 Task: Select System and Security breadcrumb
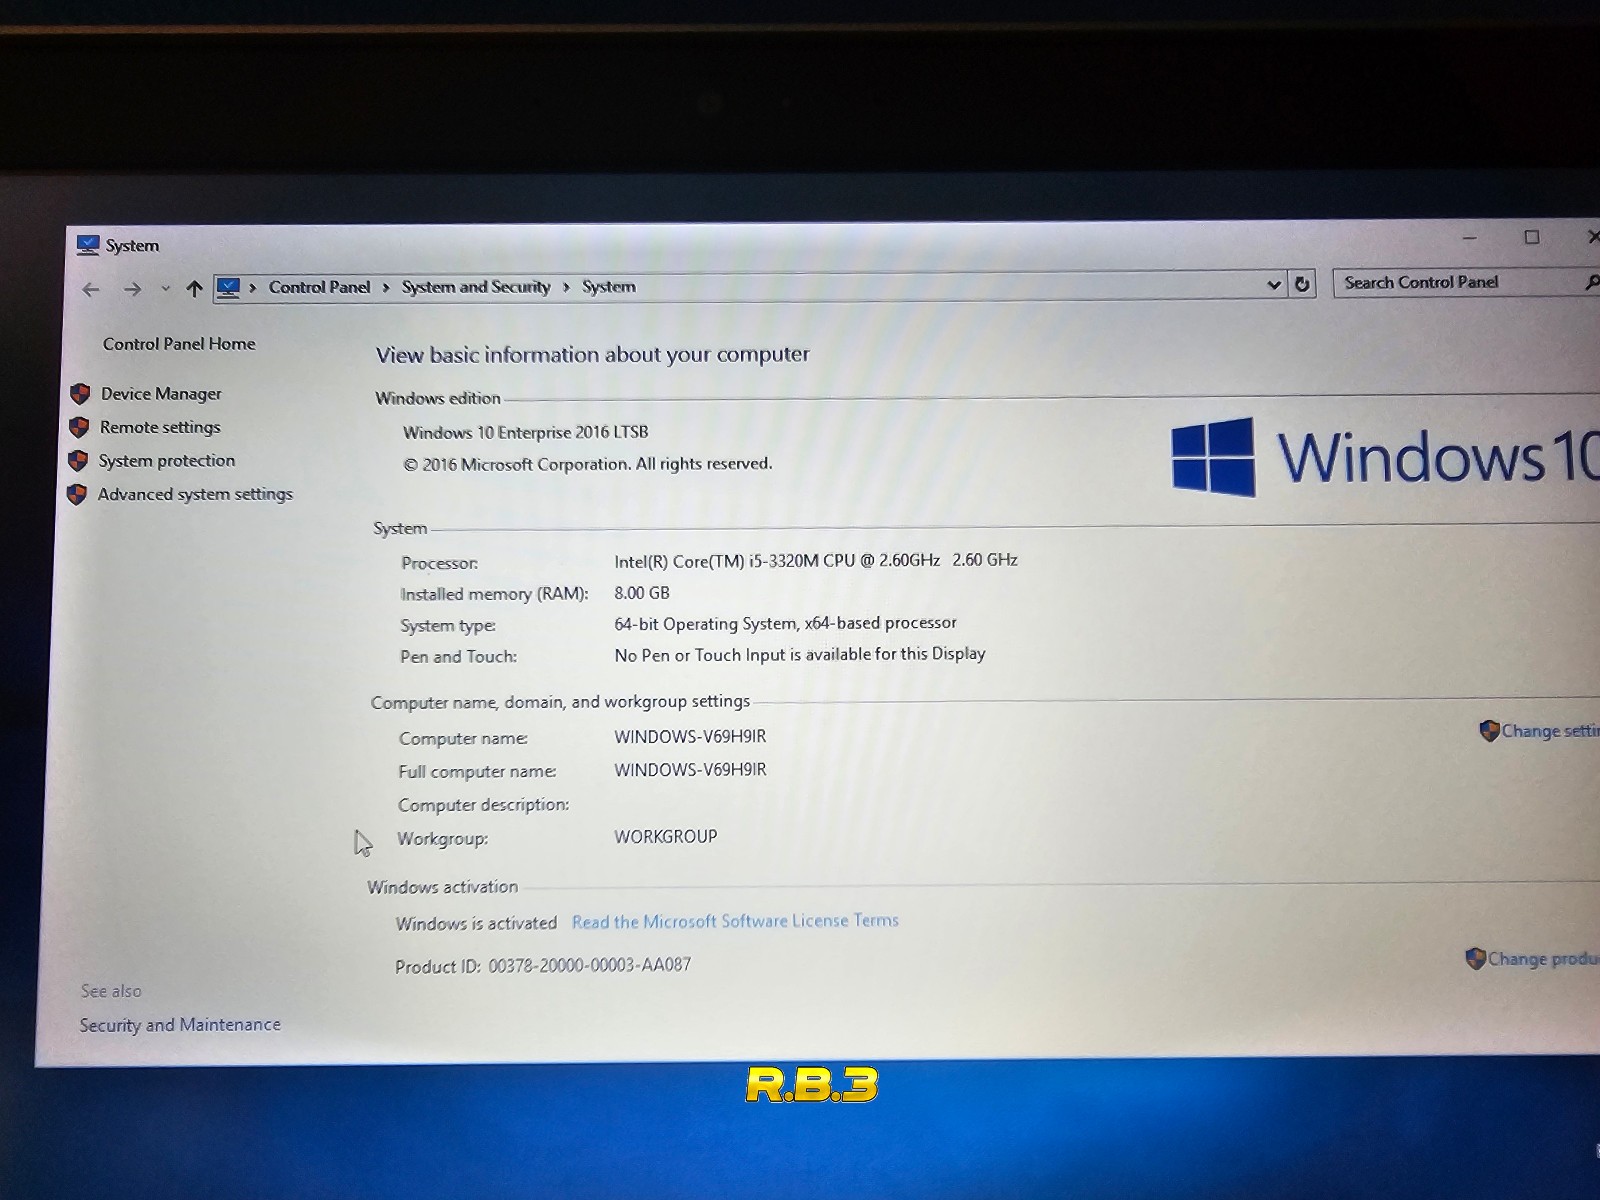(476, 287)
